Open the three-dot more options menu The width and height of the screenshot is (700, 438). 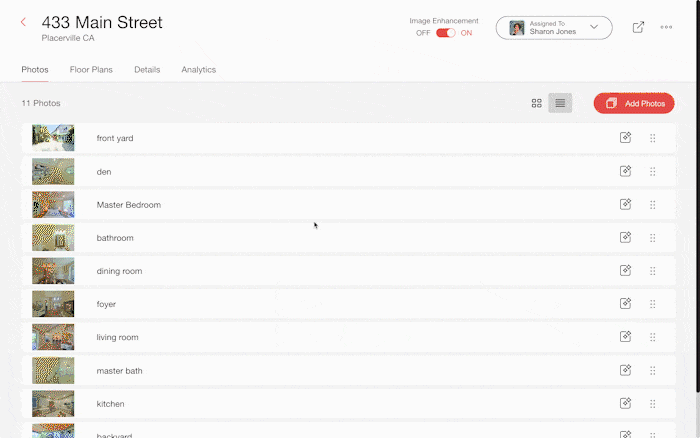(x=666, y=27)
